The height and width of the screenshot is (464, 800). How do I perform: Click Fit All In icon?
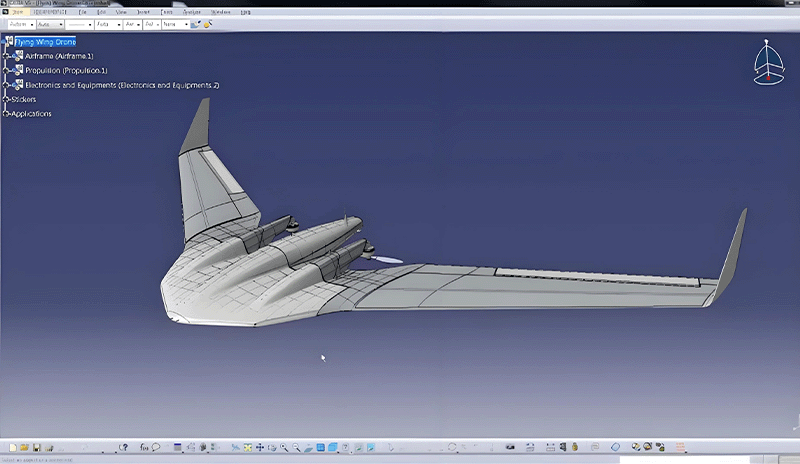pyautogui.click(x=247, y=448)
